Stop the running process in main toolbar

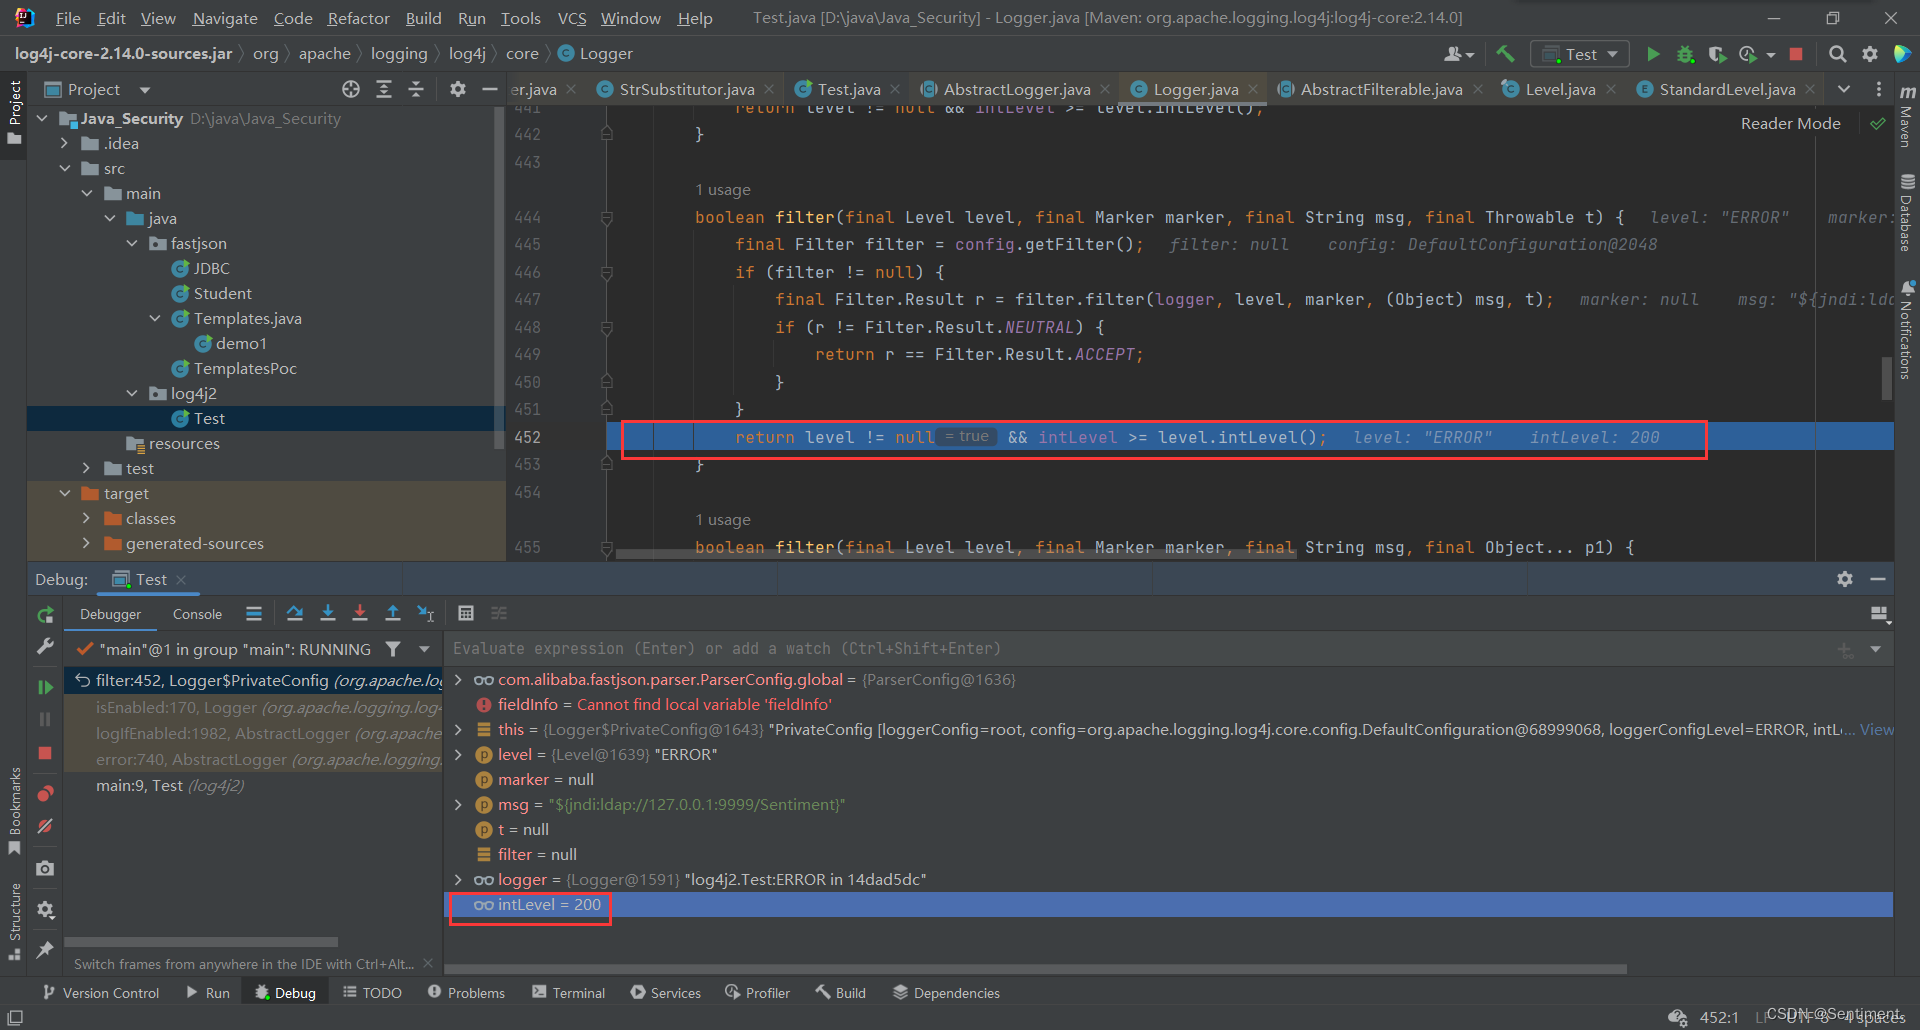(1796, 54)
